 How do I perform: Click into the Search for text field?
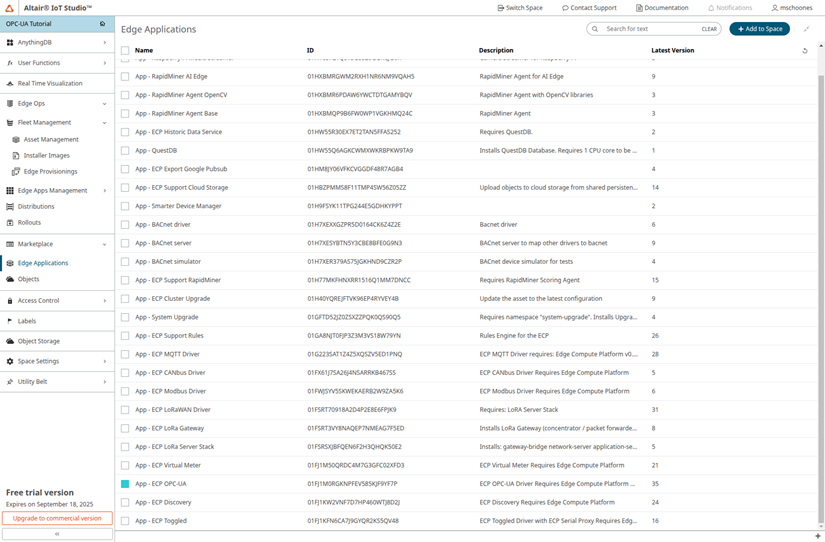[x=651, y=29]
